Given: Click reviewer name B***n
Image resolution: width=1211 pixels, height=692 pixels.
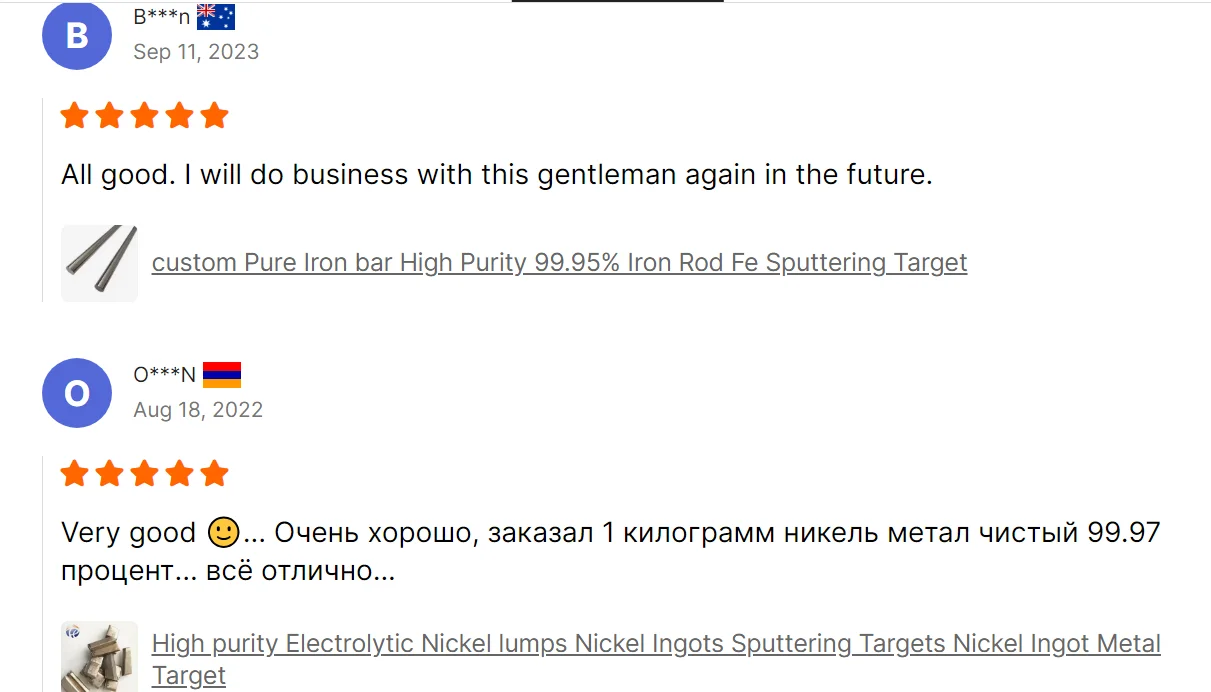Looking at the screenshot, I should pos(161,17).
